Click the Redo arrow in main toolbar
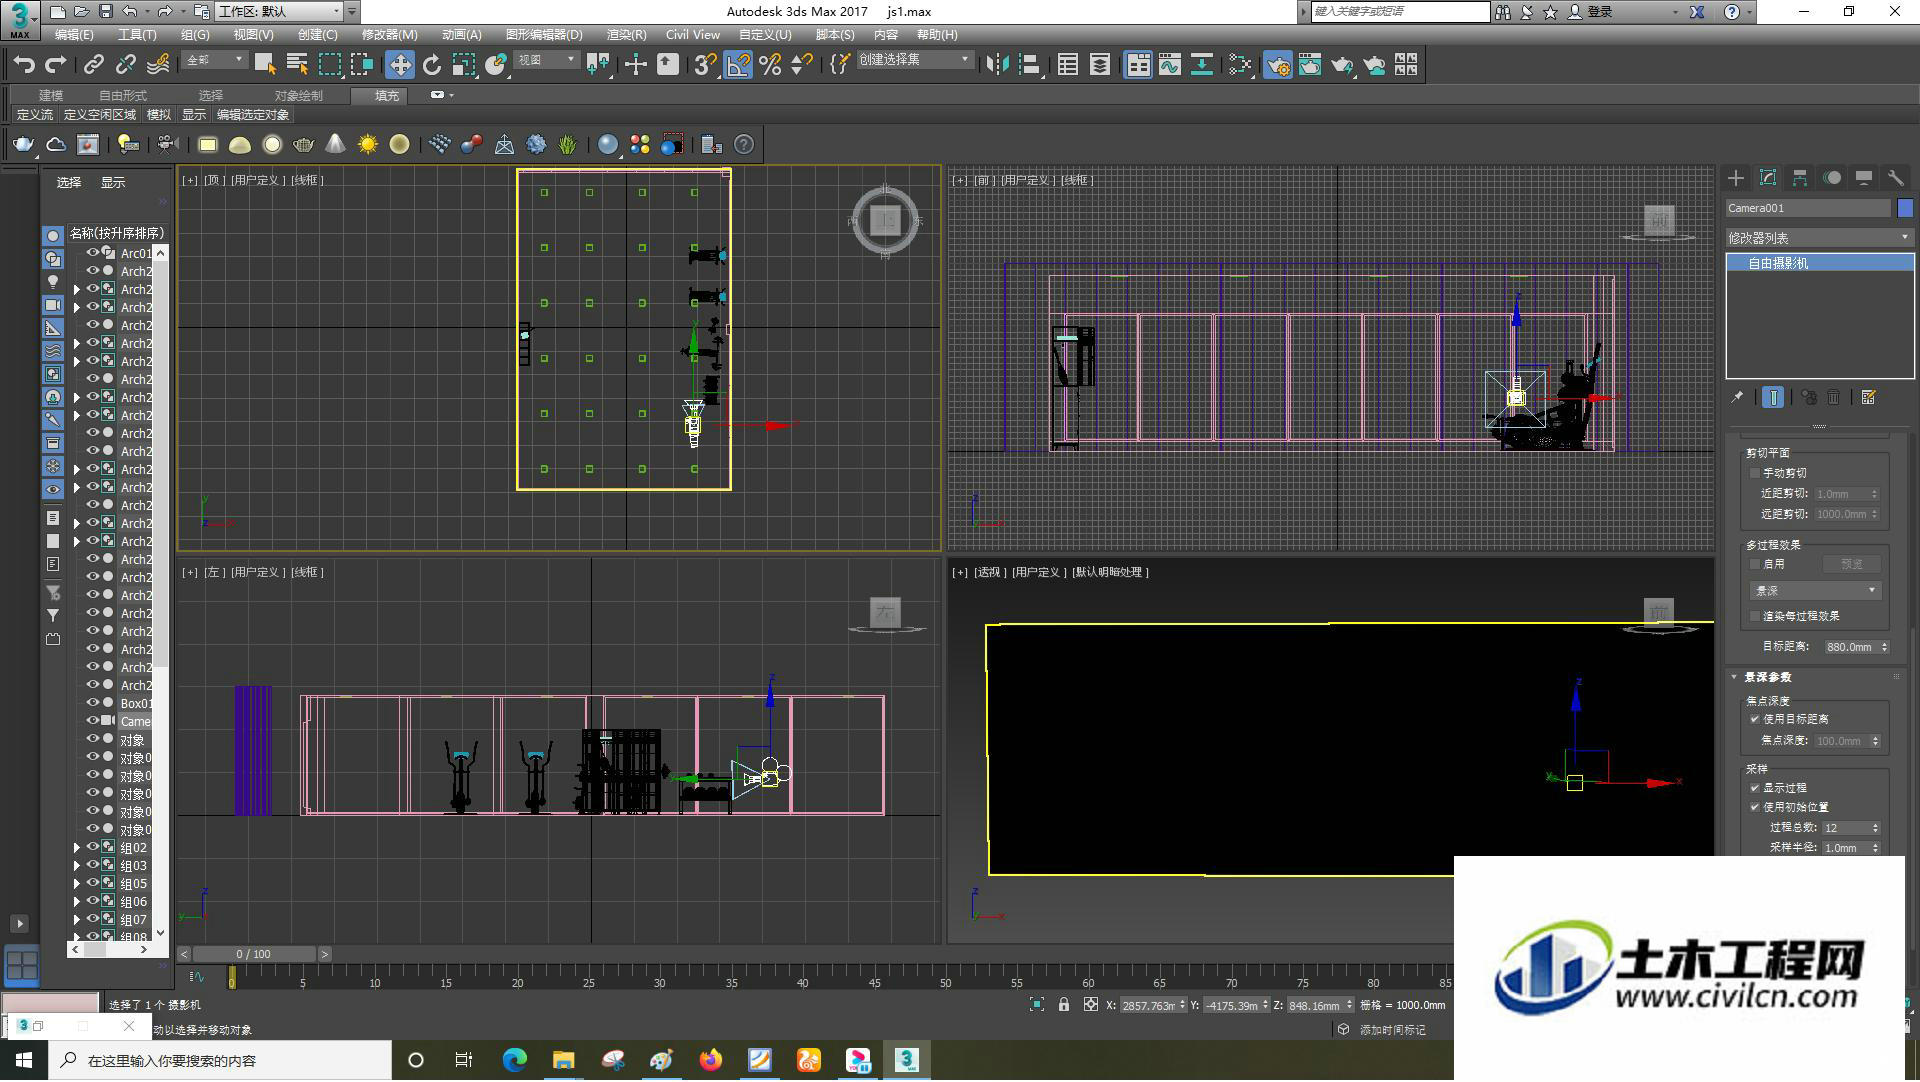Screen dimensions: 1920x1082 pos(56,65)
